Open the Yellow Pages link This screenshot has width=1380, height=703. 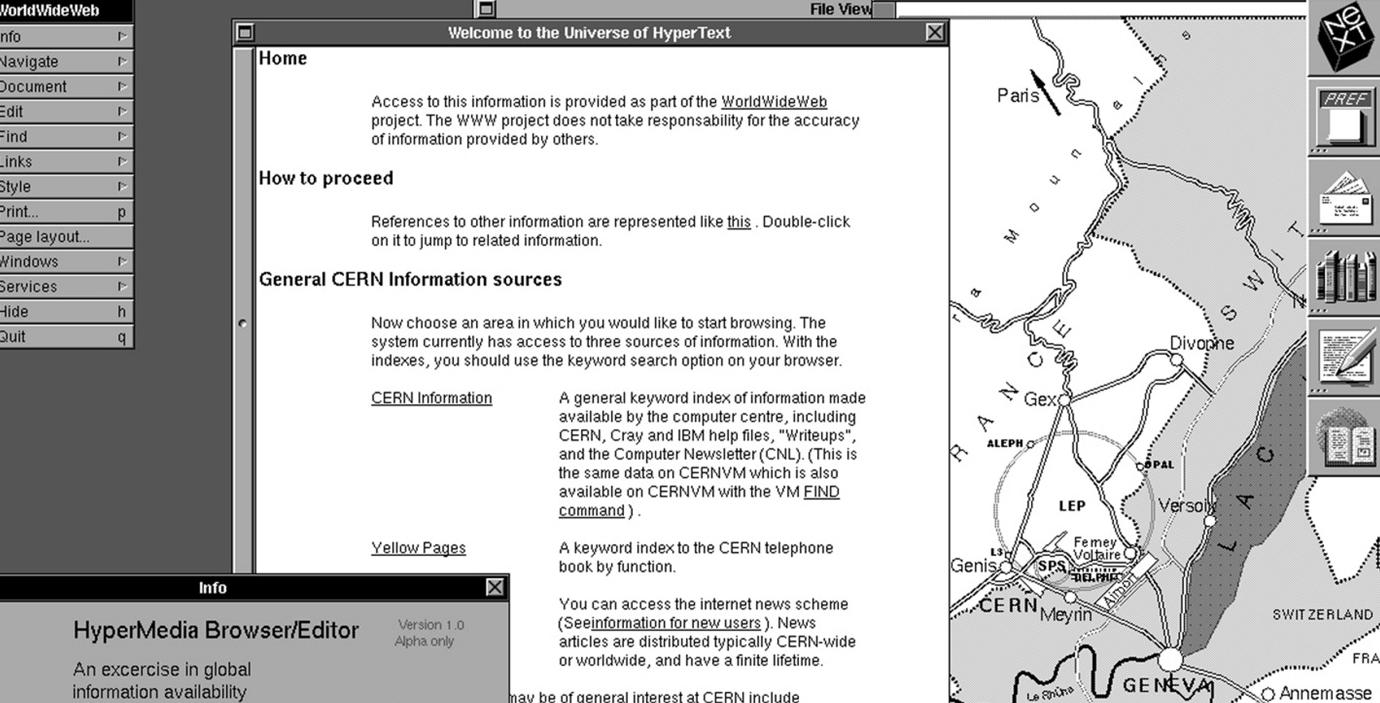(x=418, y=547)
